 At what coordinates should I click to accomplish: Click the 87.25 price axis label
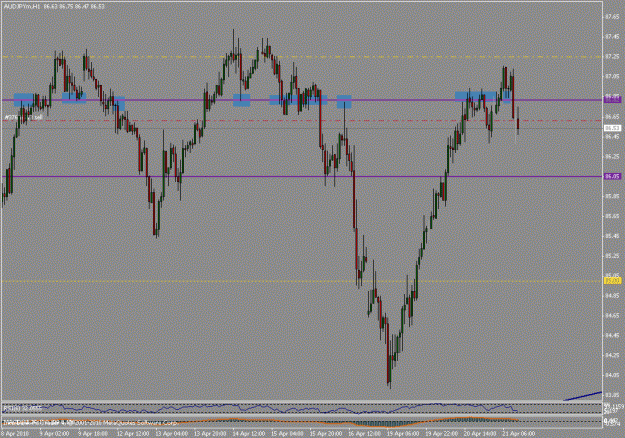click(x=612, y=57)
